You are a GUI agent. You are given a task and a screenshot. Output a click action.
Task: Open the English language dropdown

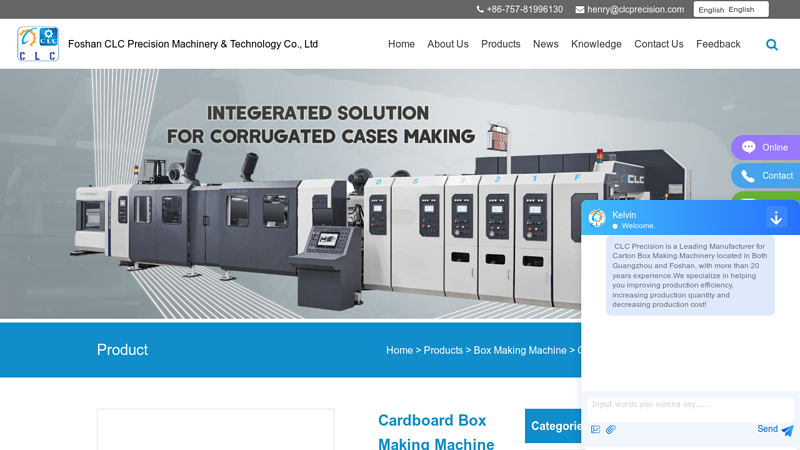pos(731,9)
